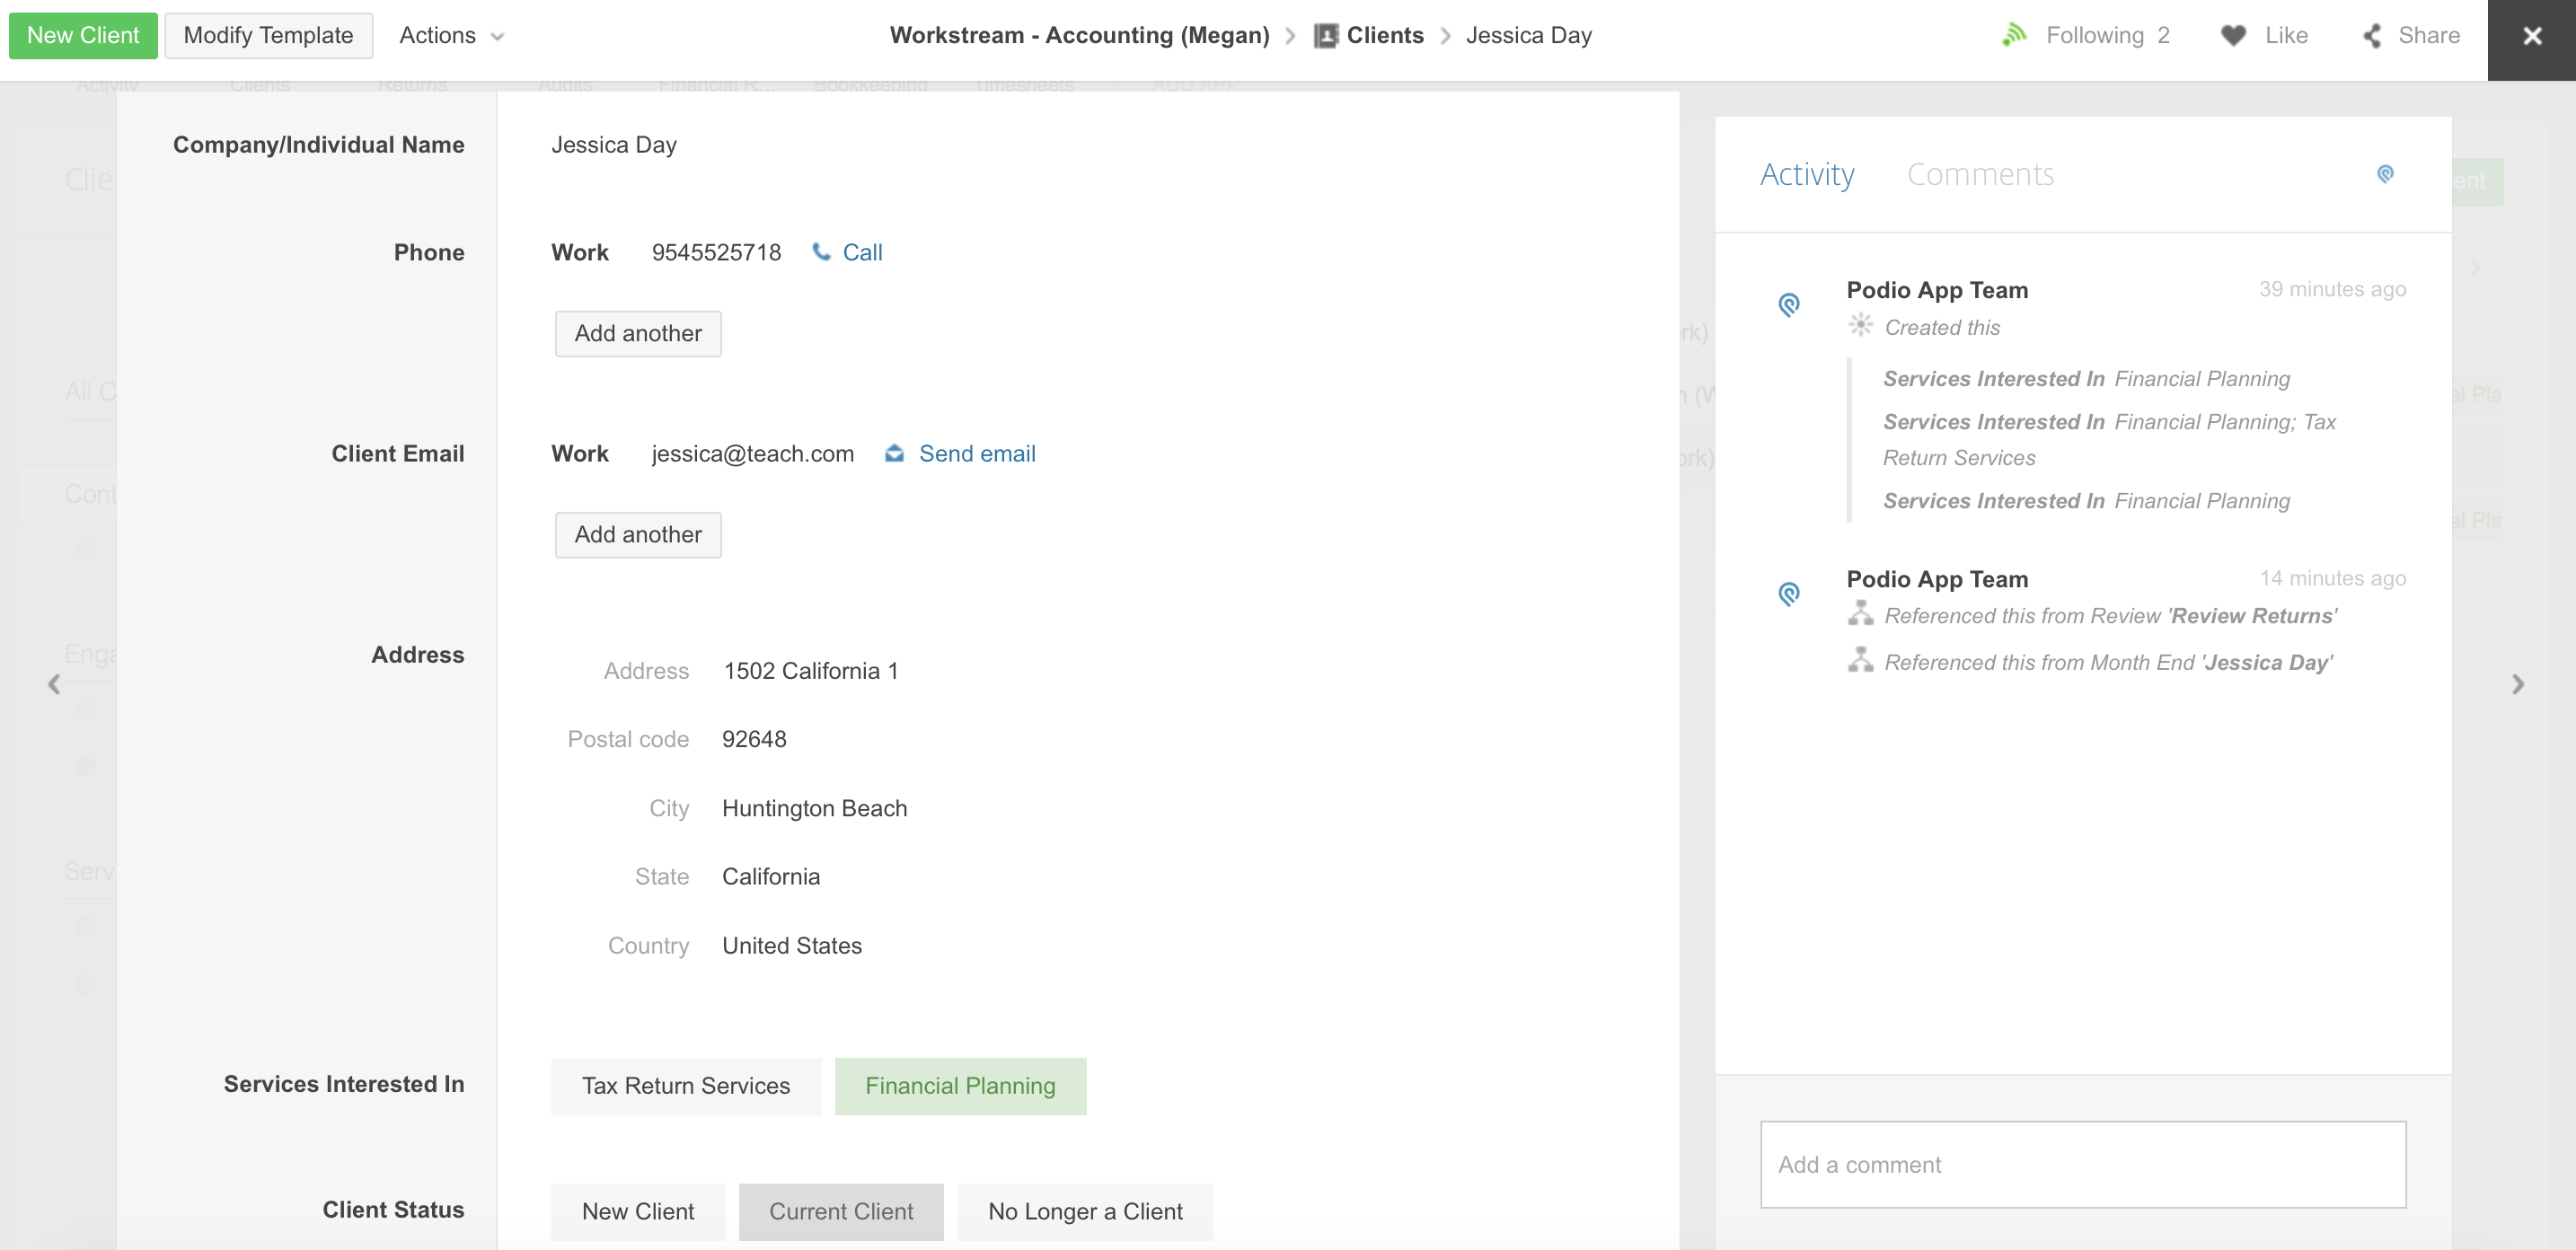Toggle Financial Planning service option
2576x1250 pixels.
[960, 1086]
